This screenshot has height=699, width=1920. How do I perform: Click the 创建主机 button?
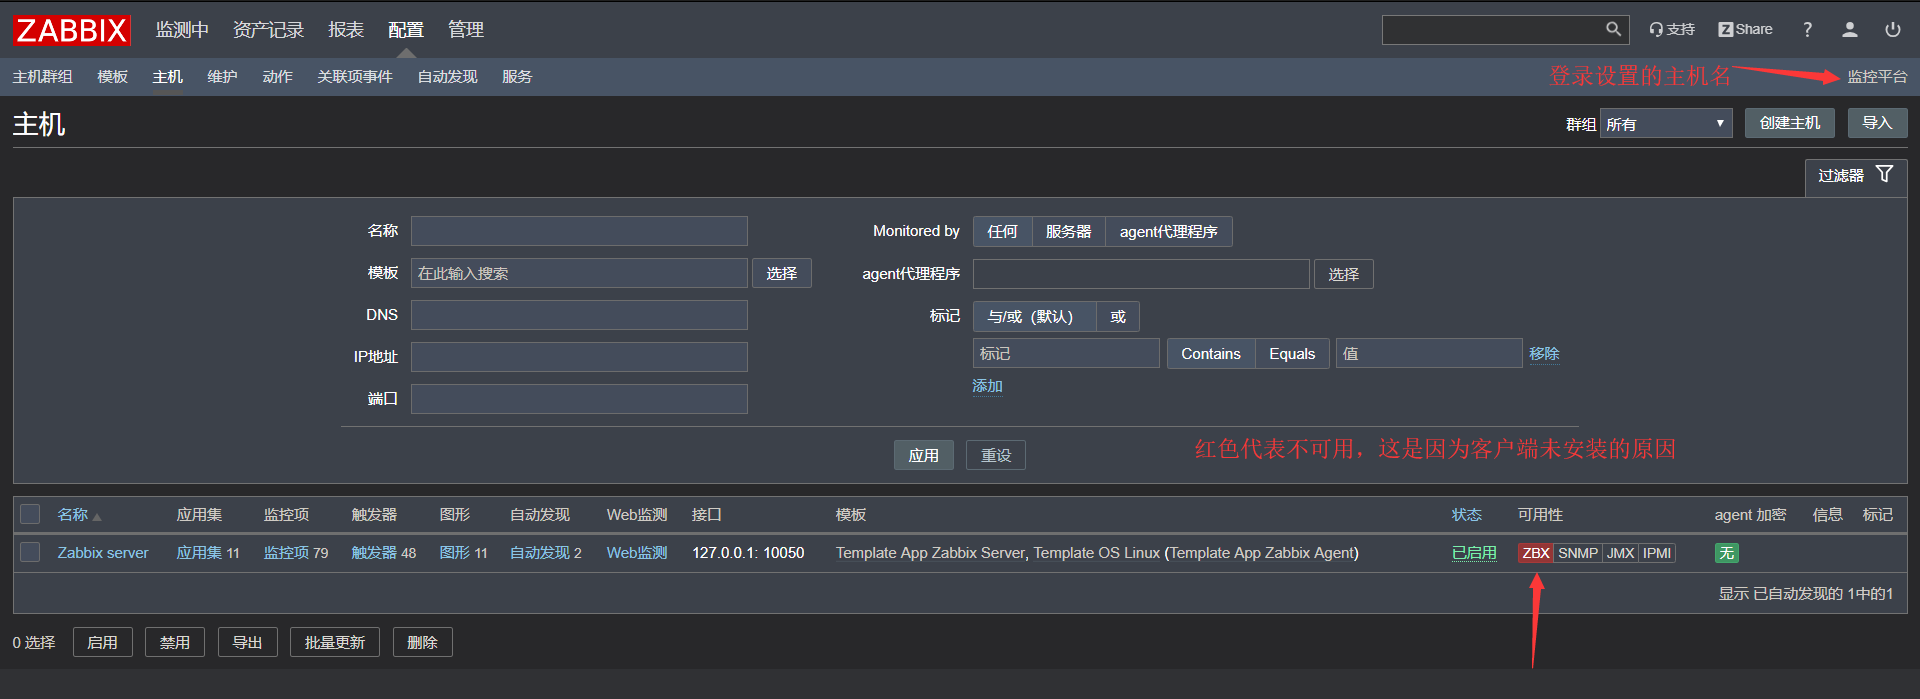pyautogui.click(x=1789, y=123)
